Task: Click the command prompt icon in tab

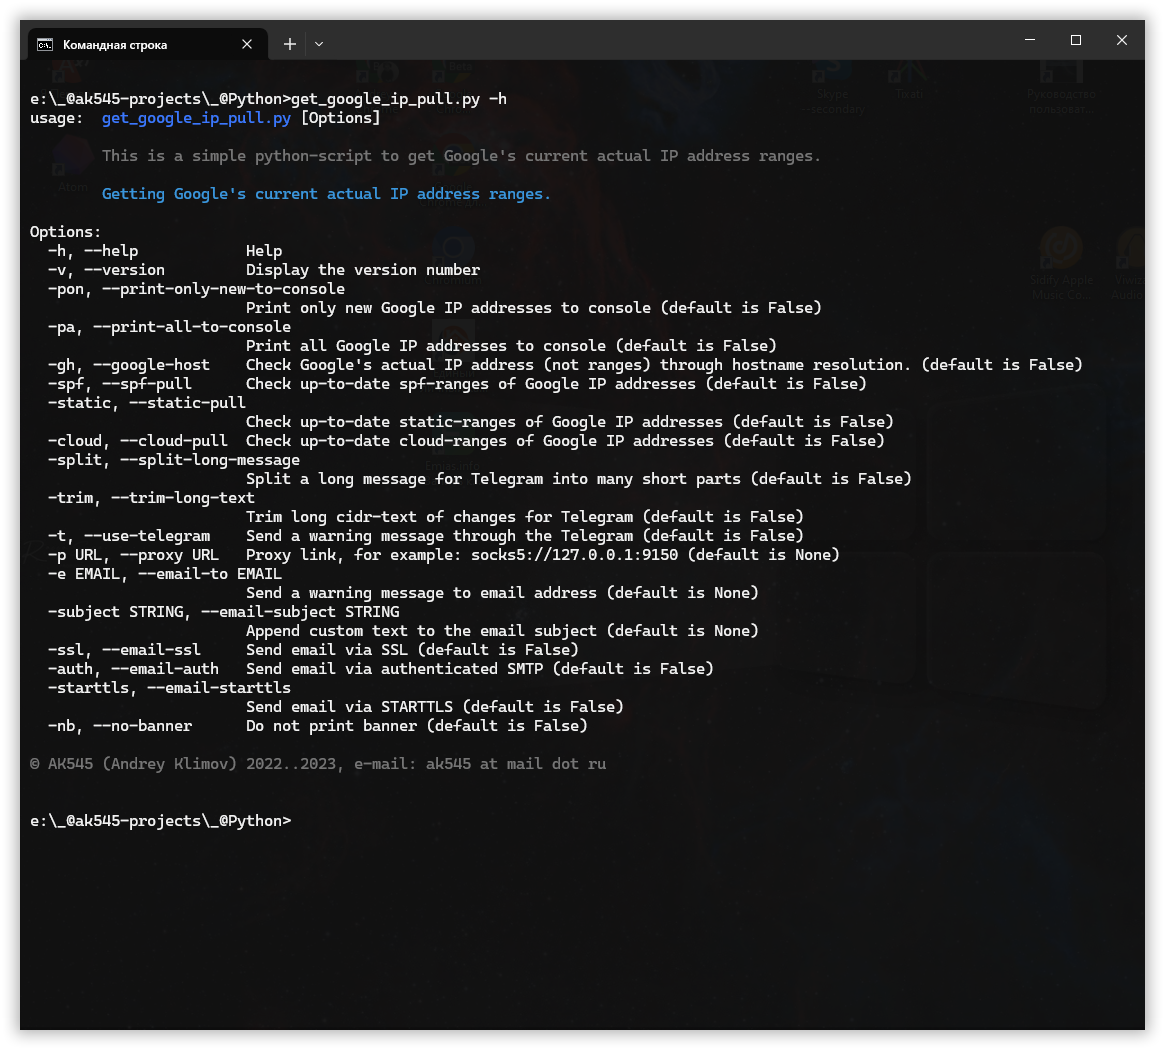Action: [45, 45]
